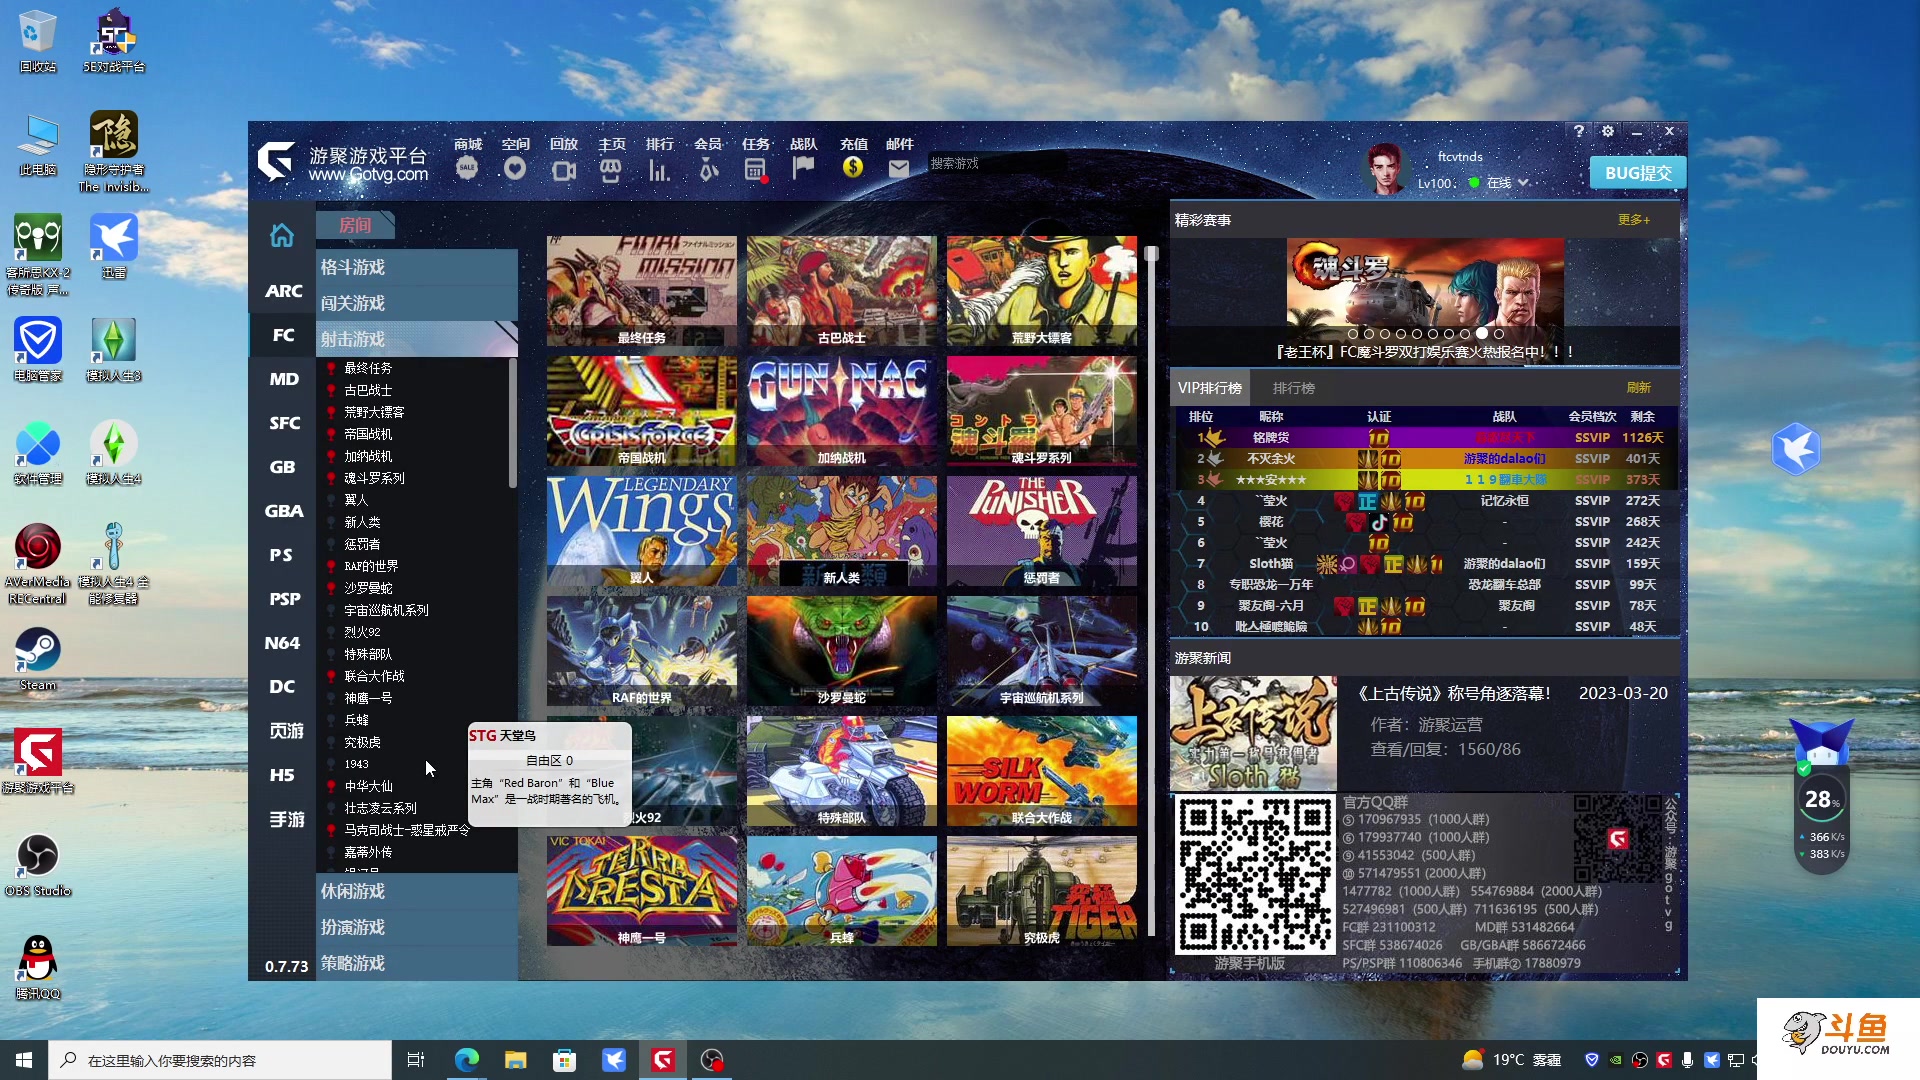Select the ARC platform tab

[x=283, y=291]
